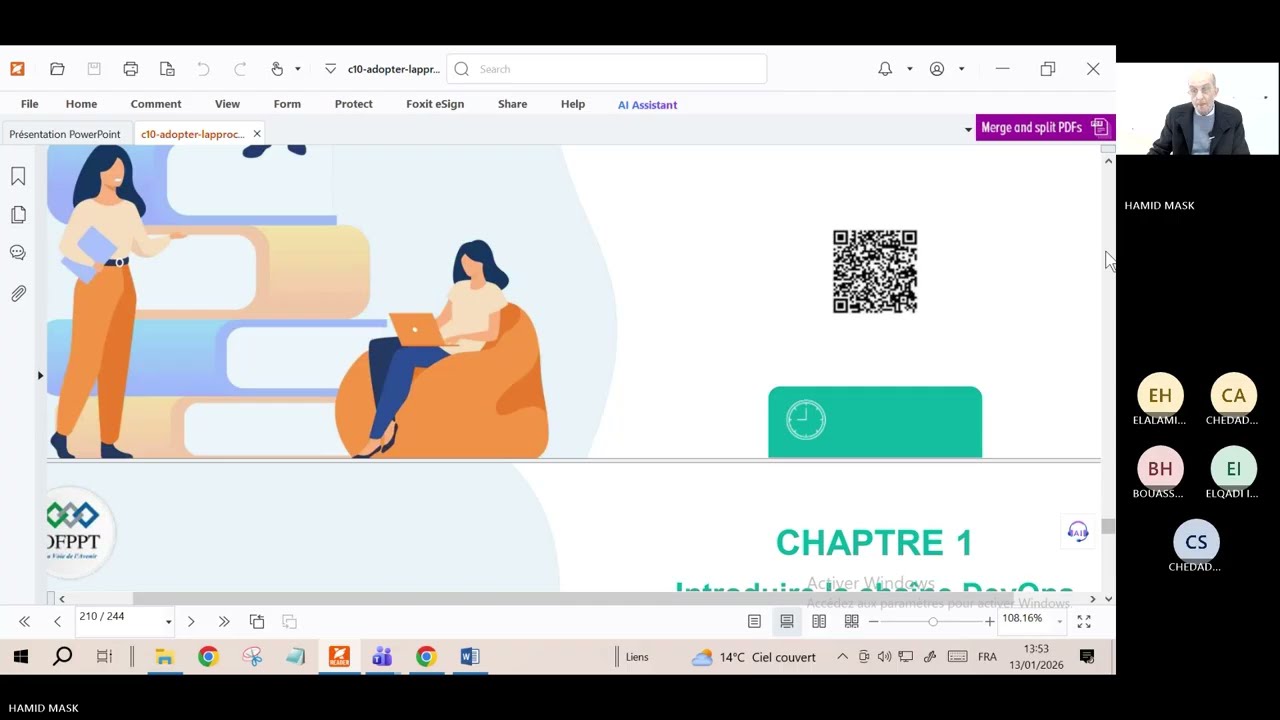Open the page number dropdown arrow

click(168, 622)
